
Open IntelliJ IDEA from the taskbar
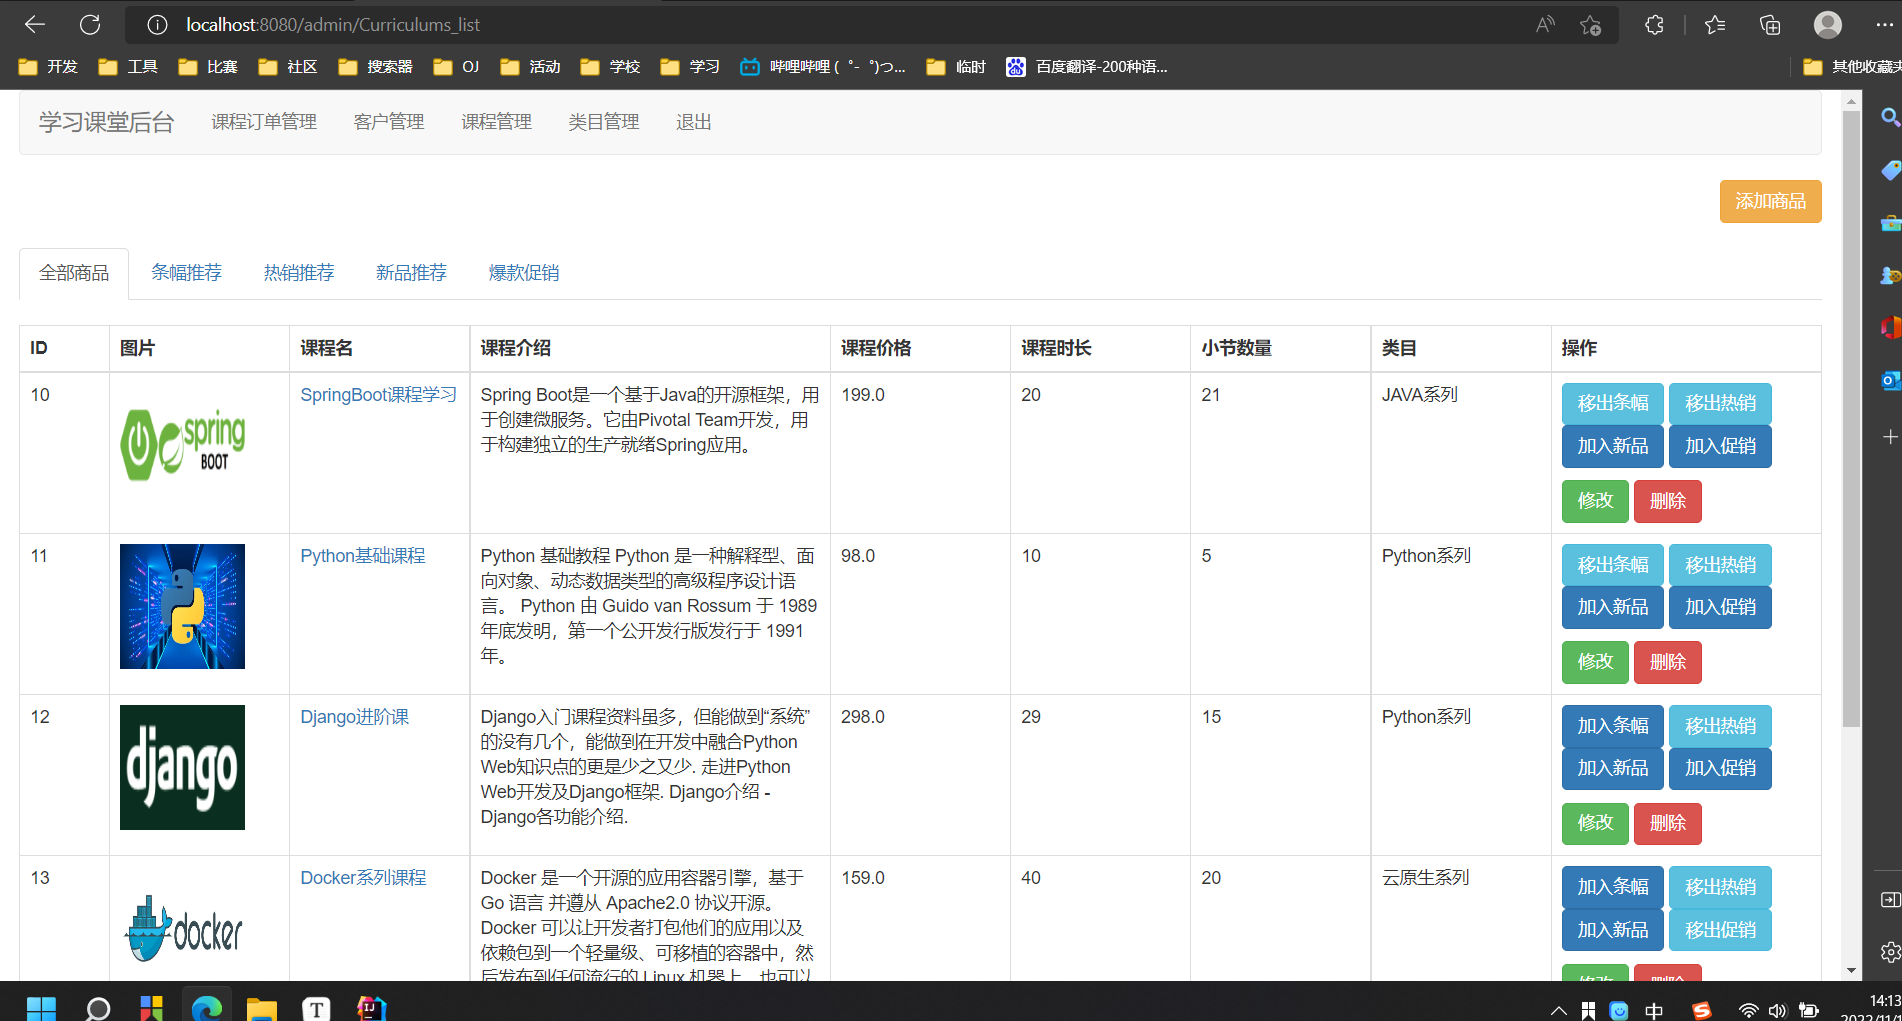[371, 1008]
